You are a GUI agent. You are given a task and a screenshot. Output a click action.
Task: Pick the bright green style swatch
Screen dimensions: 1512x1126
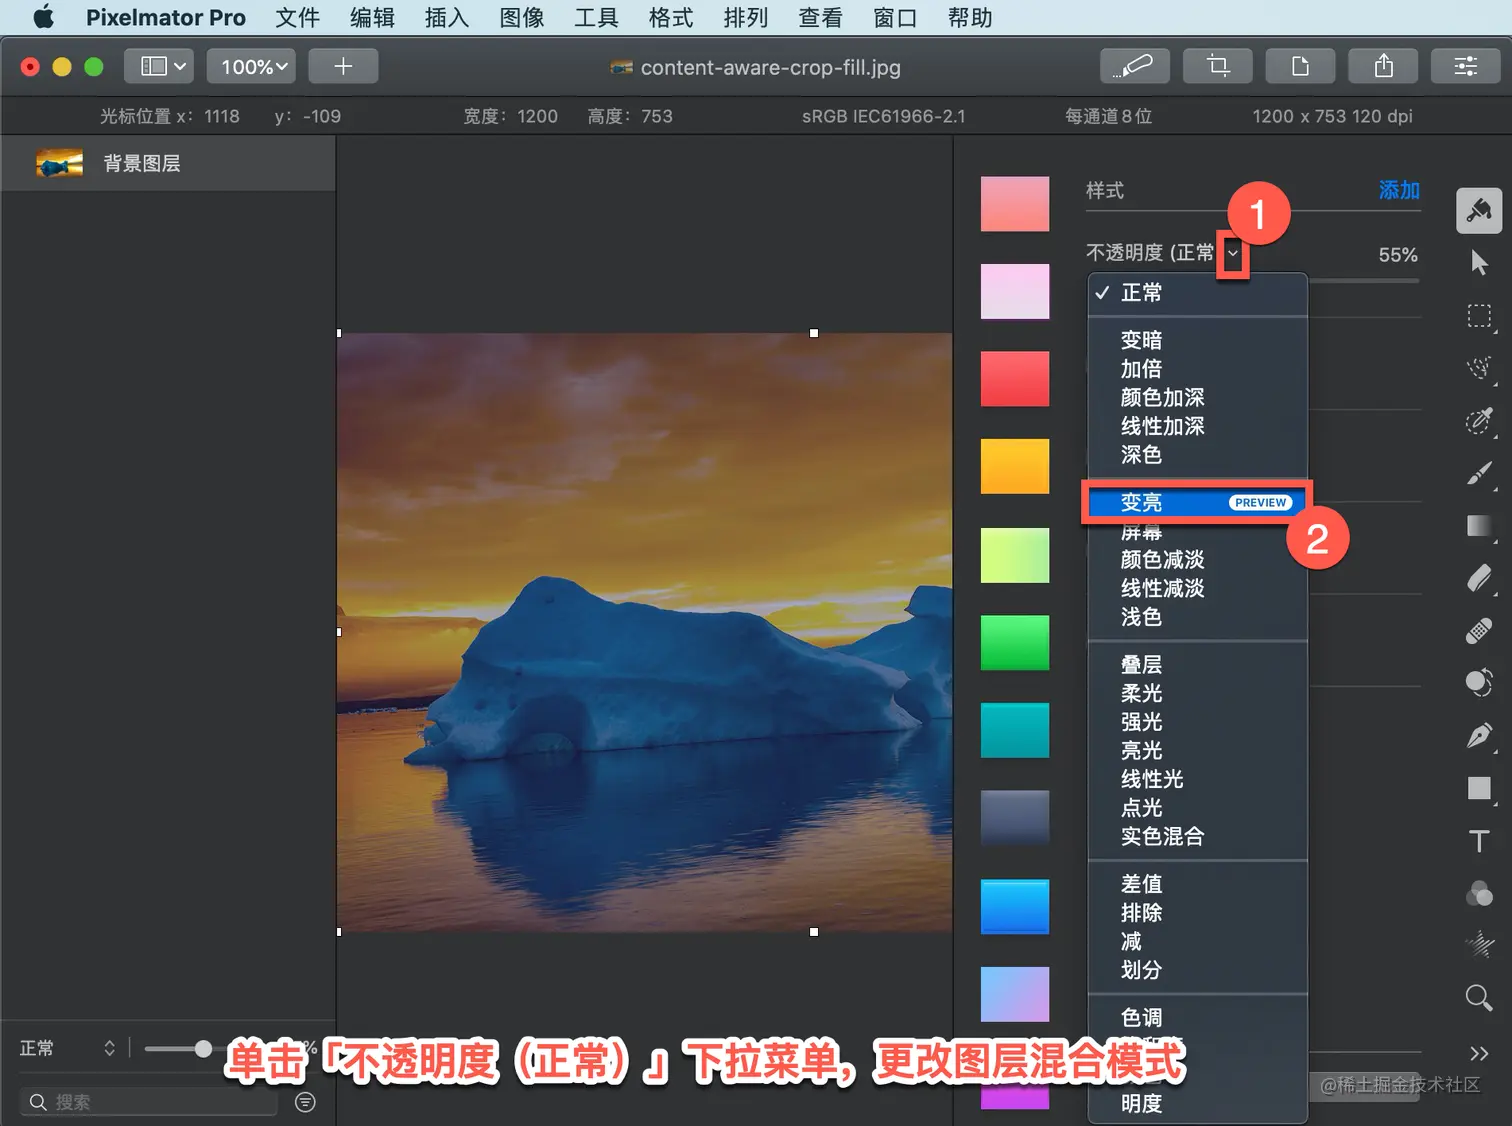click(1015, 642)
